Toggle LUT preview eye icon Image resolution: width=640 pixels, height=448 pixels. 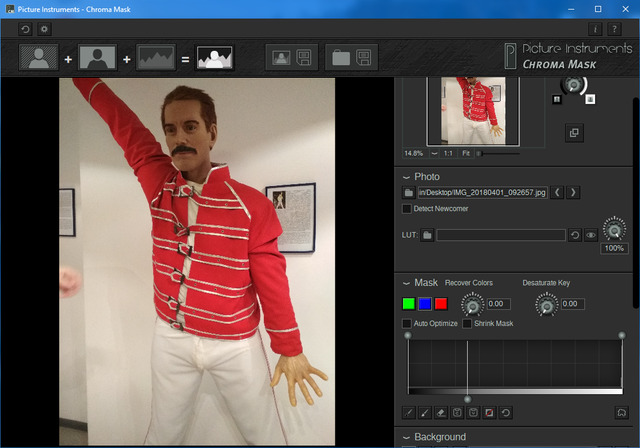(x=590, y=235)
